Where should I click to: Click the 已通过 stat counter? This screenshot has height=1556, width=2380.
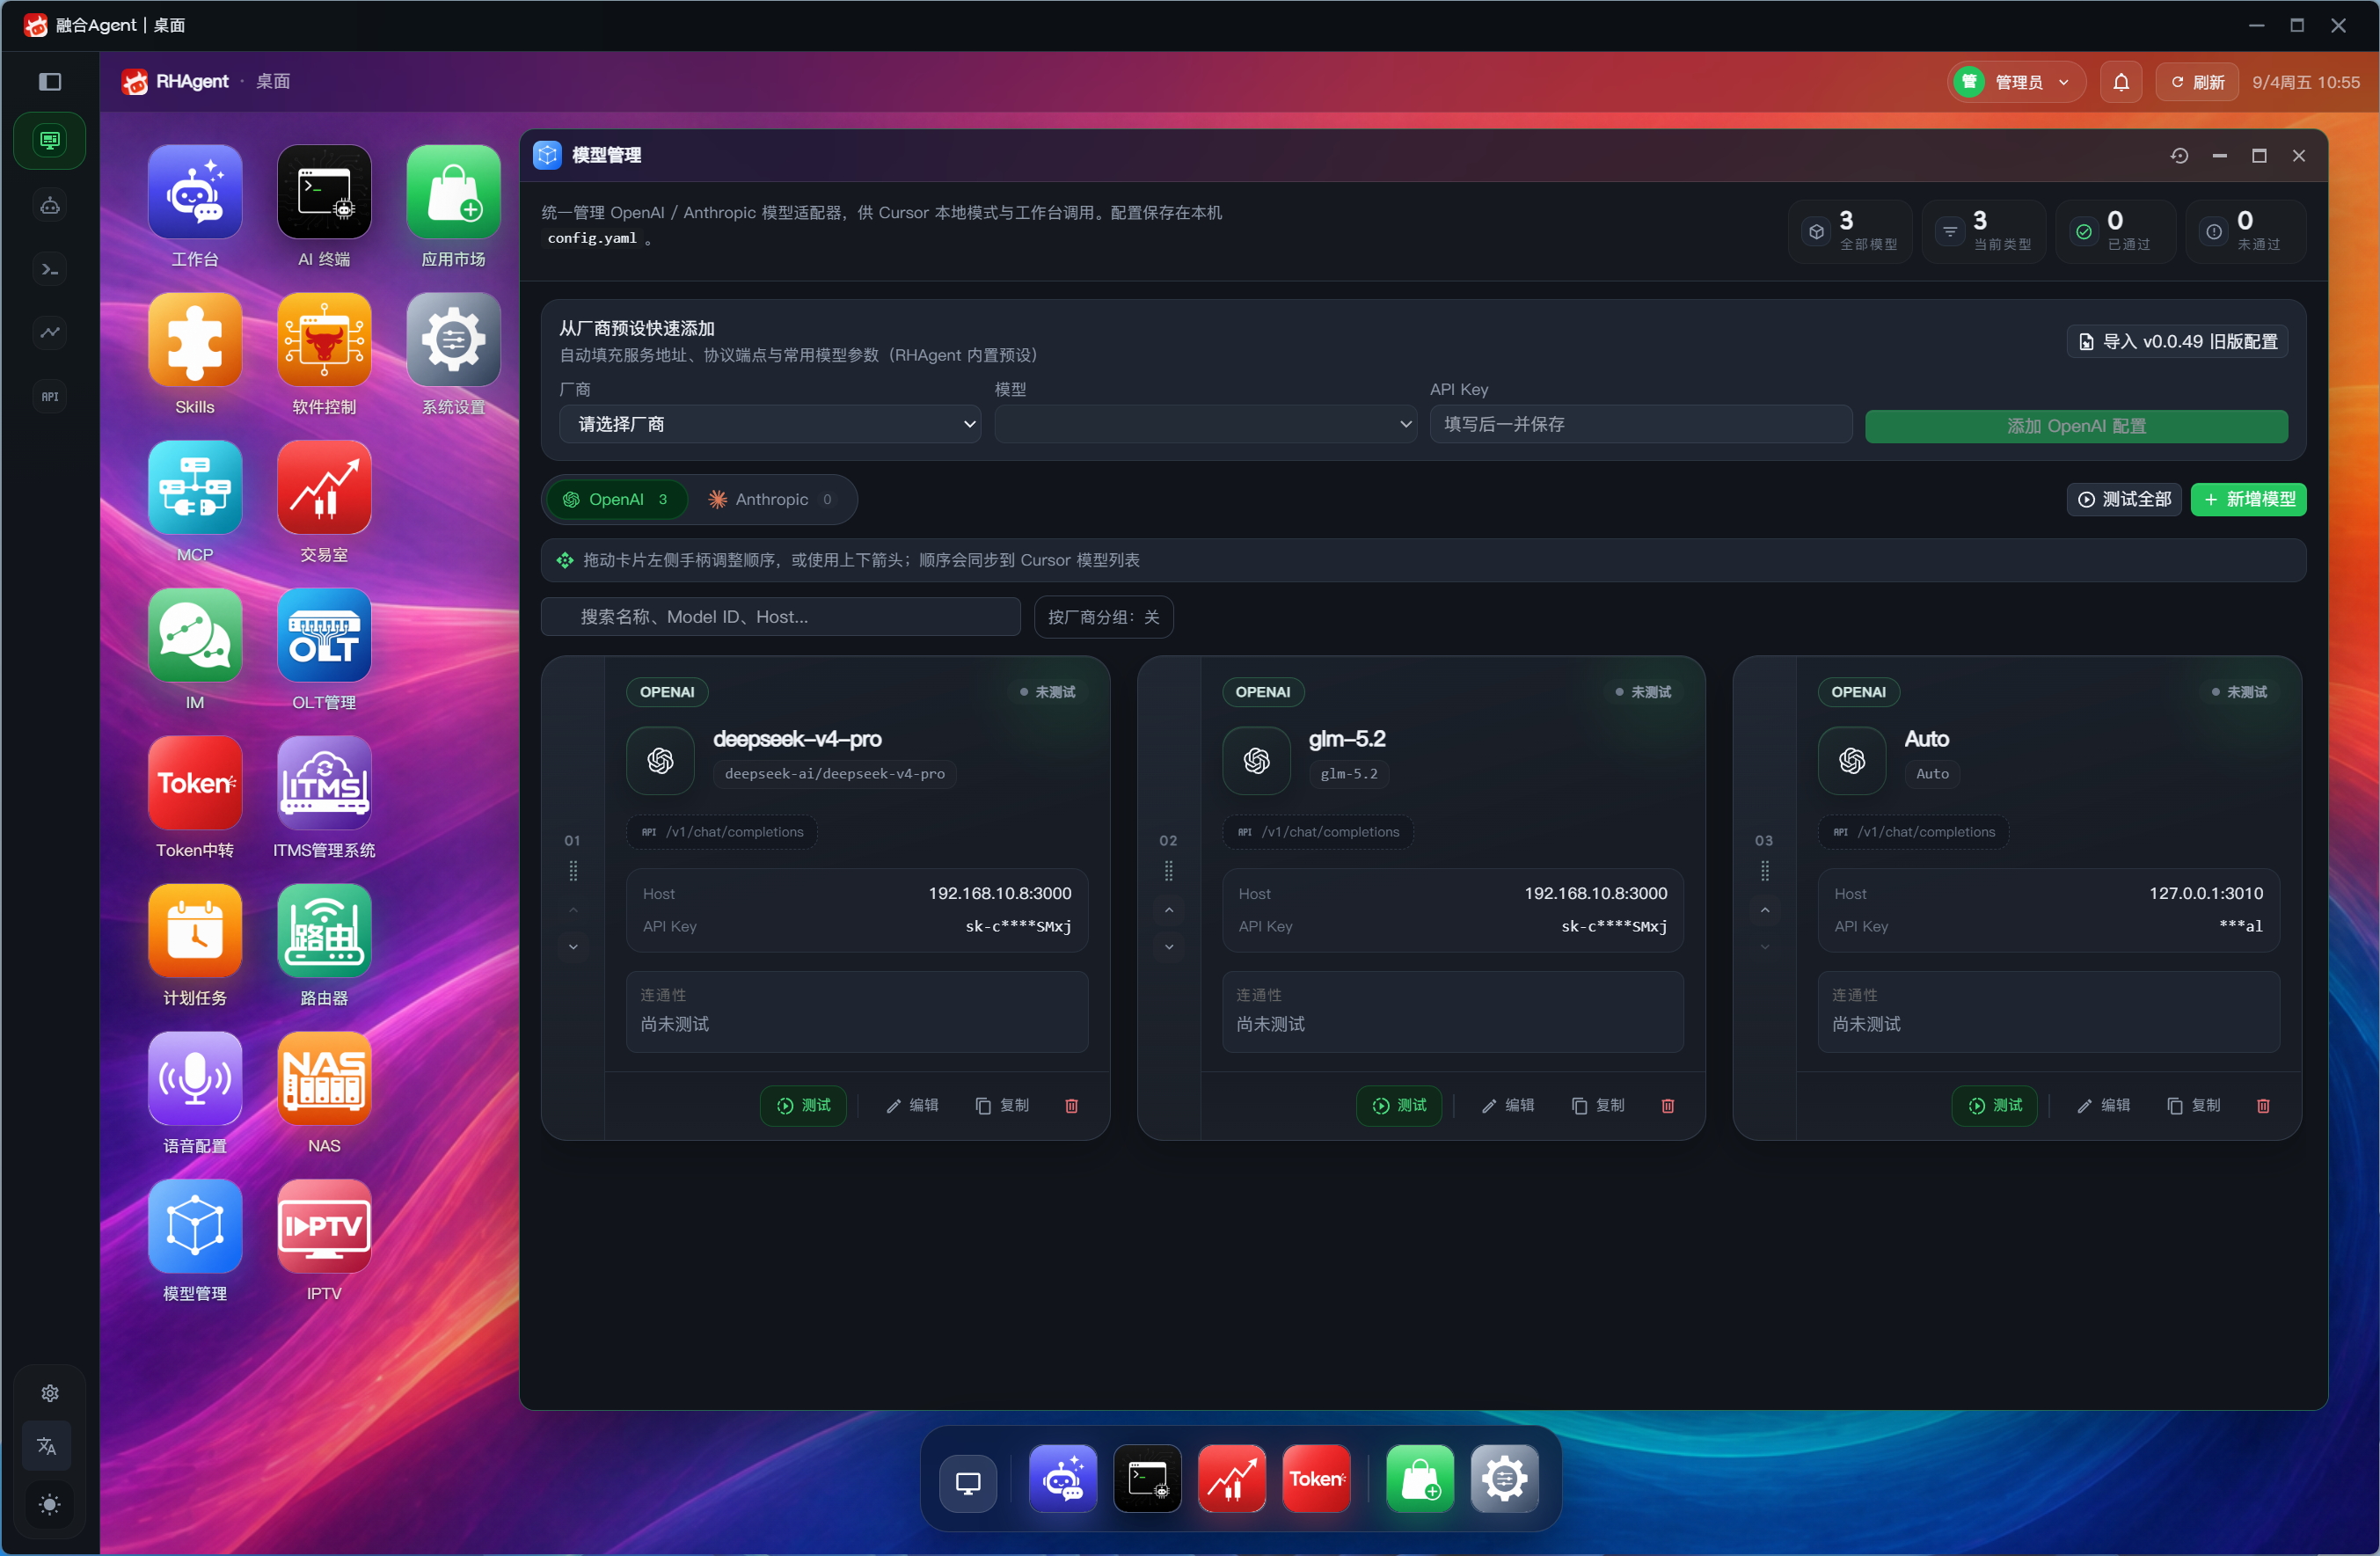point(2115,232)
